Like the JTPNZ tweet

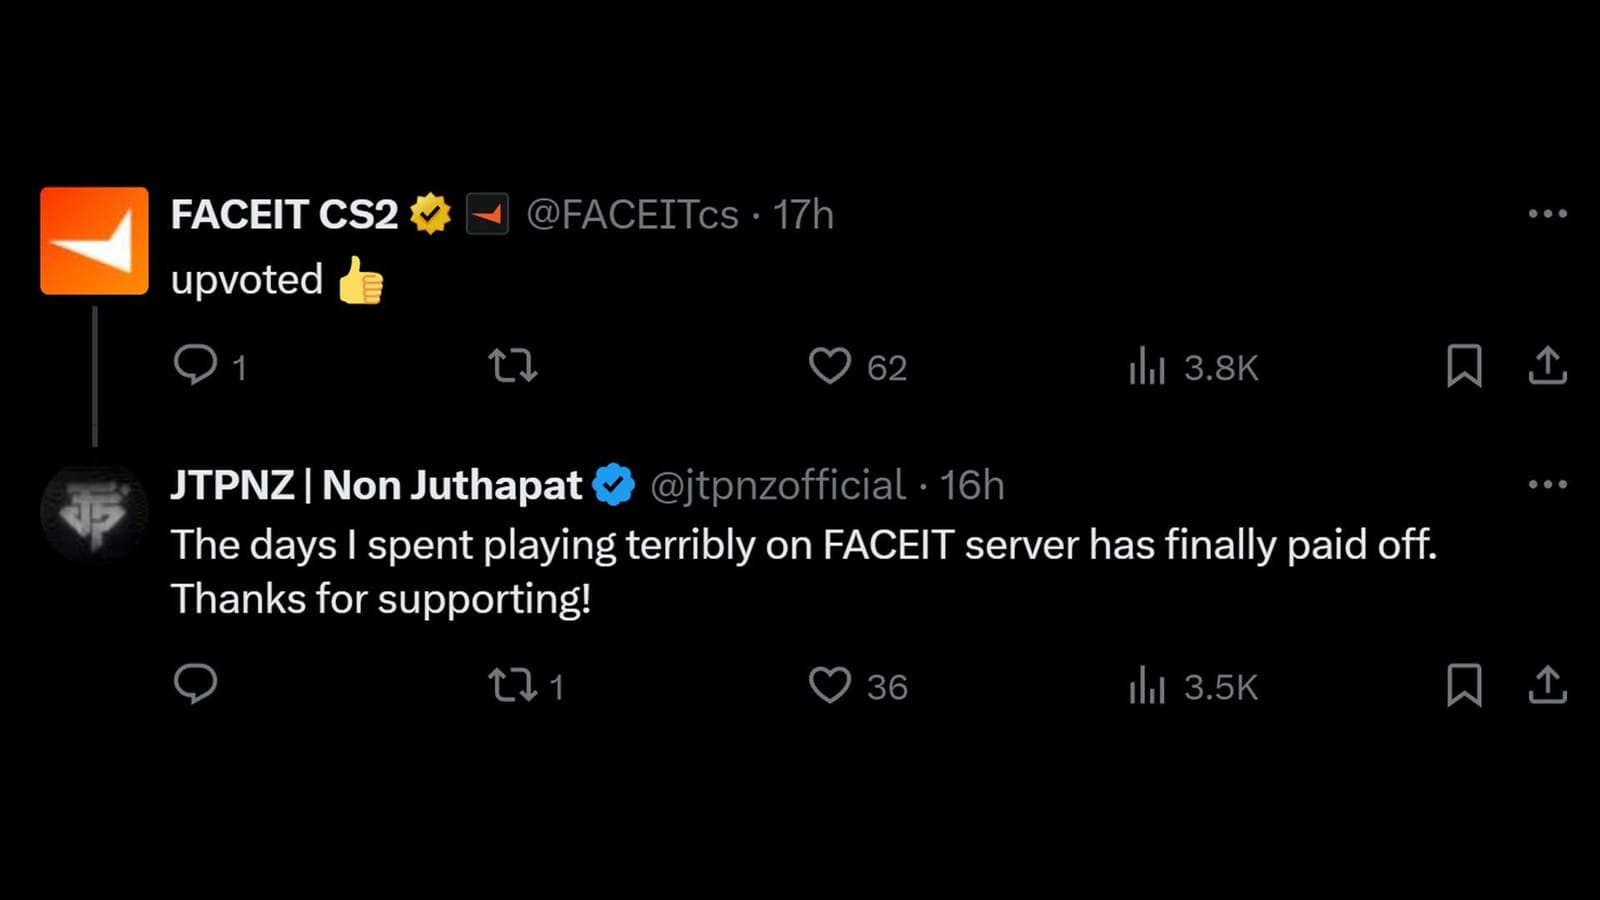point(830,686)
